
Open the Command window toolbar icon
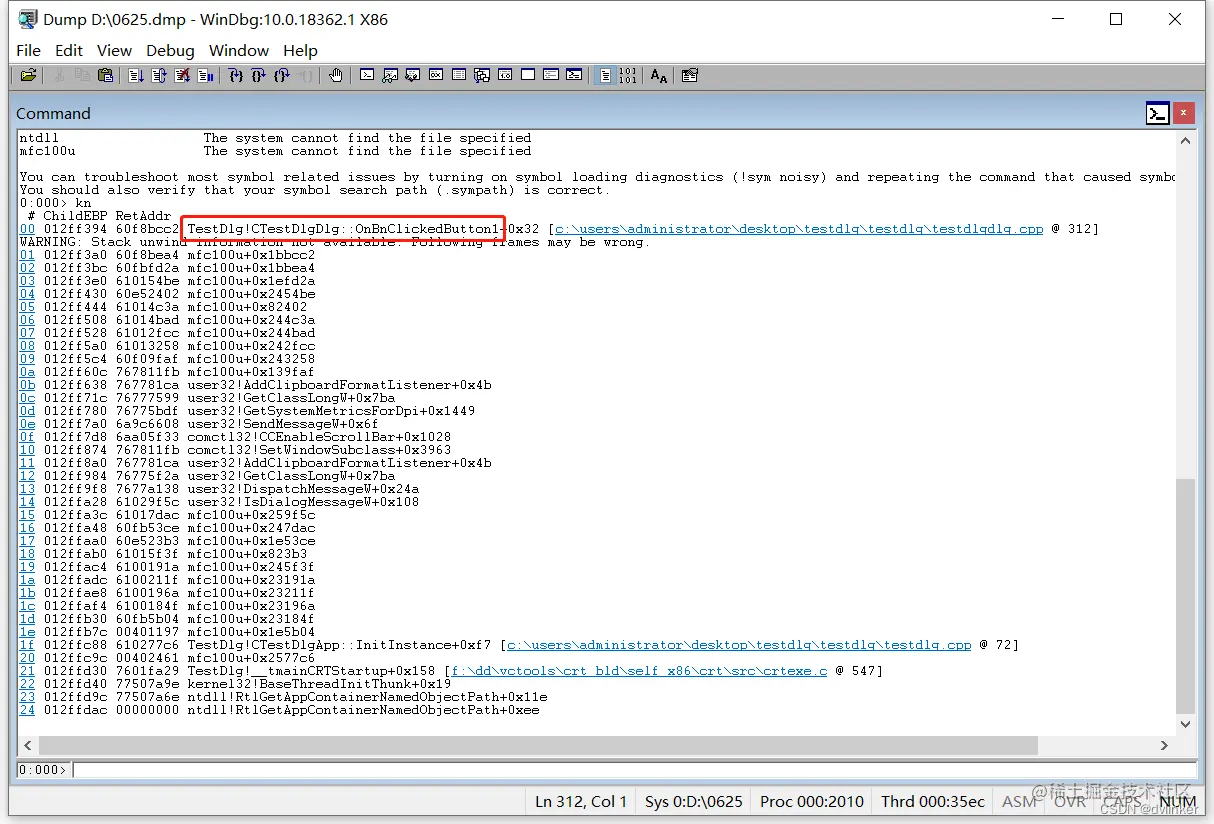pyautogui.click(x=367, y=75)
